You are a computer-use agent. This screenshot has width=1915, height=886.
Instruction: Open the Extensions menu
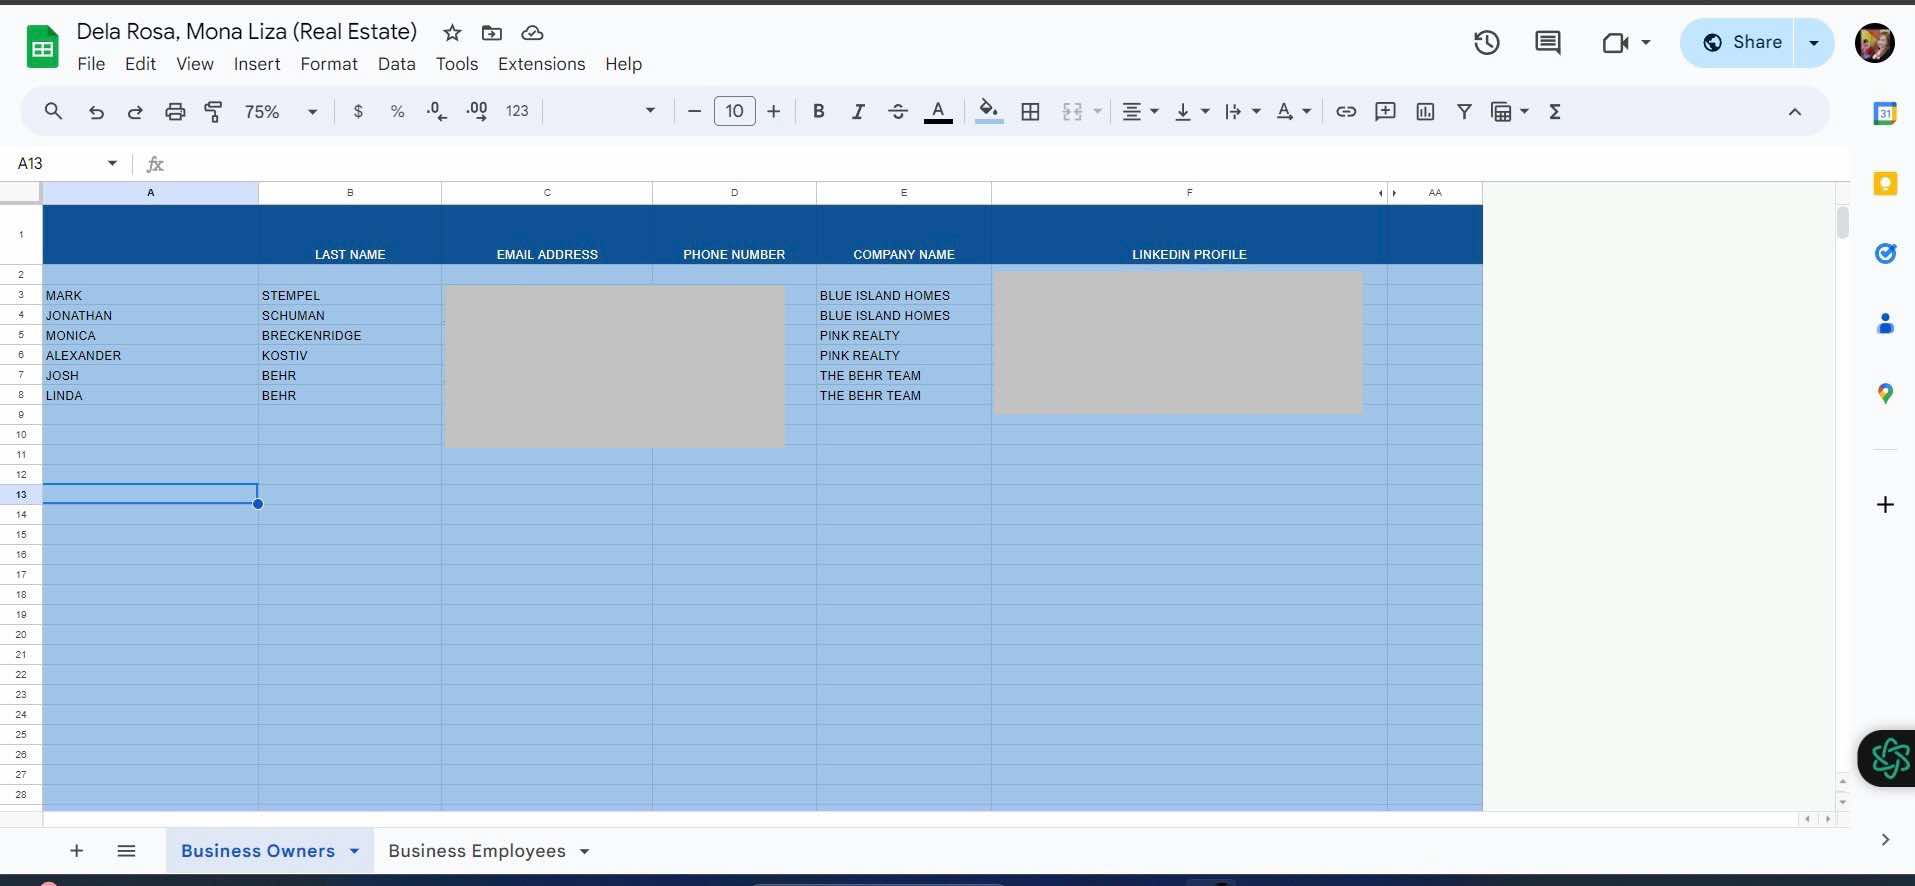(x=542, y=64)
